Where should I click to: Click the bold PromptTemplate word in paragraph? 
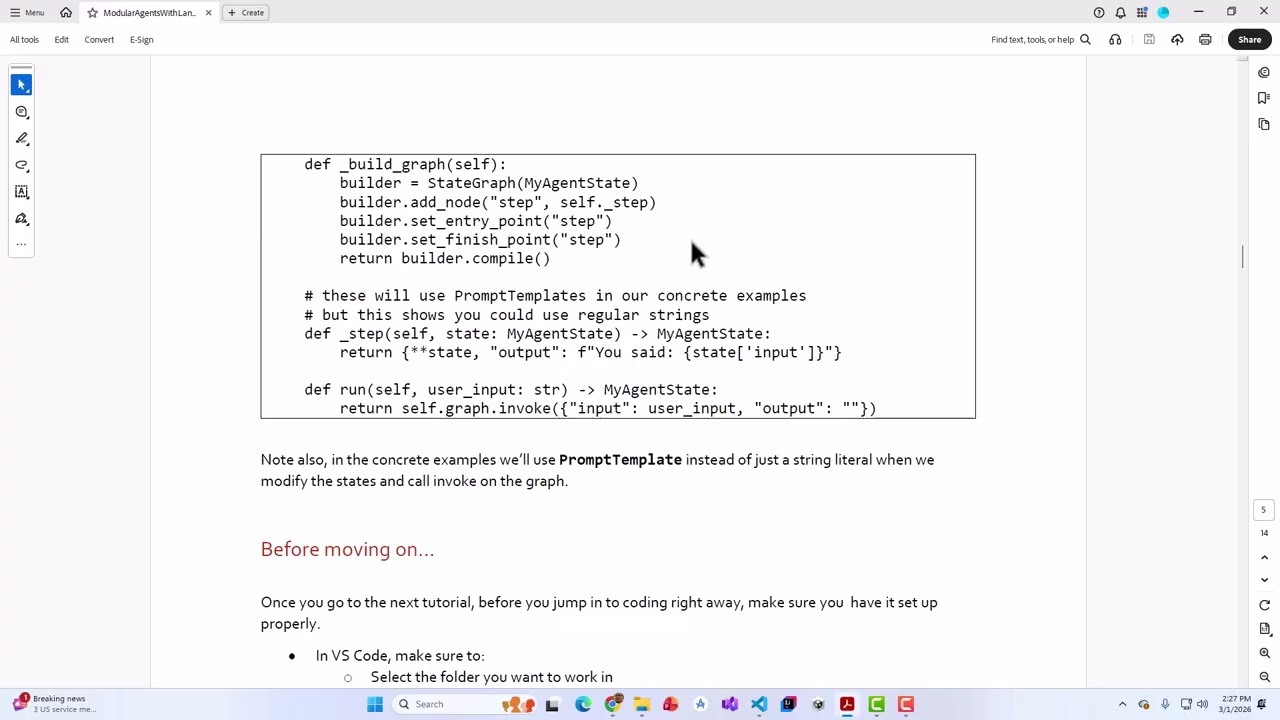620,460
